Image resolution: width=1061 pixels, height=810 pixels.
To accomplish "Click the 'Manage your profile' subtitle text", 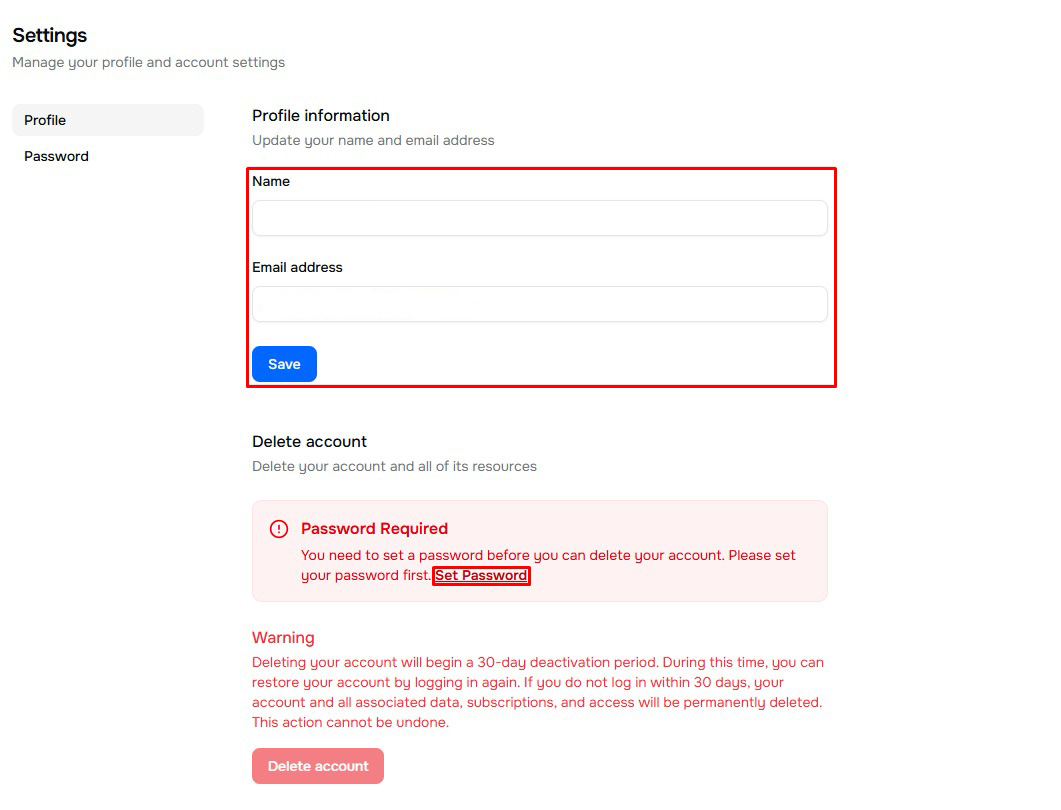I will click(148, 62).
